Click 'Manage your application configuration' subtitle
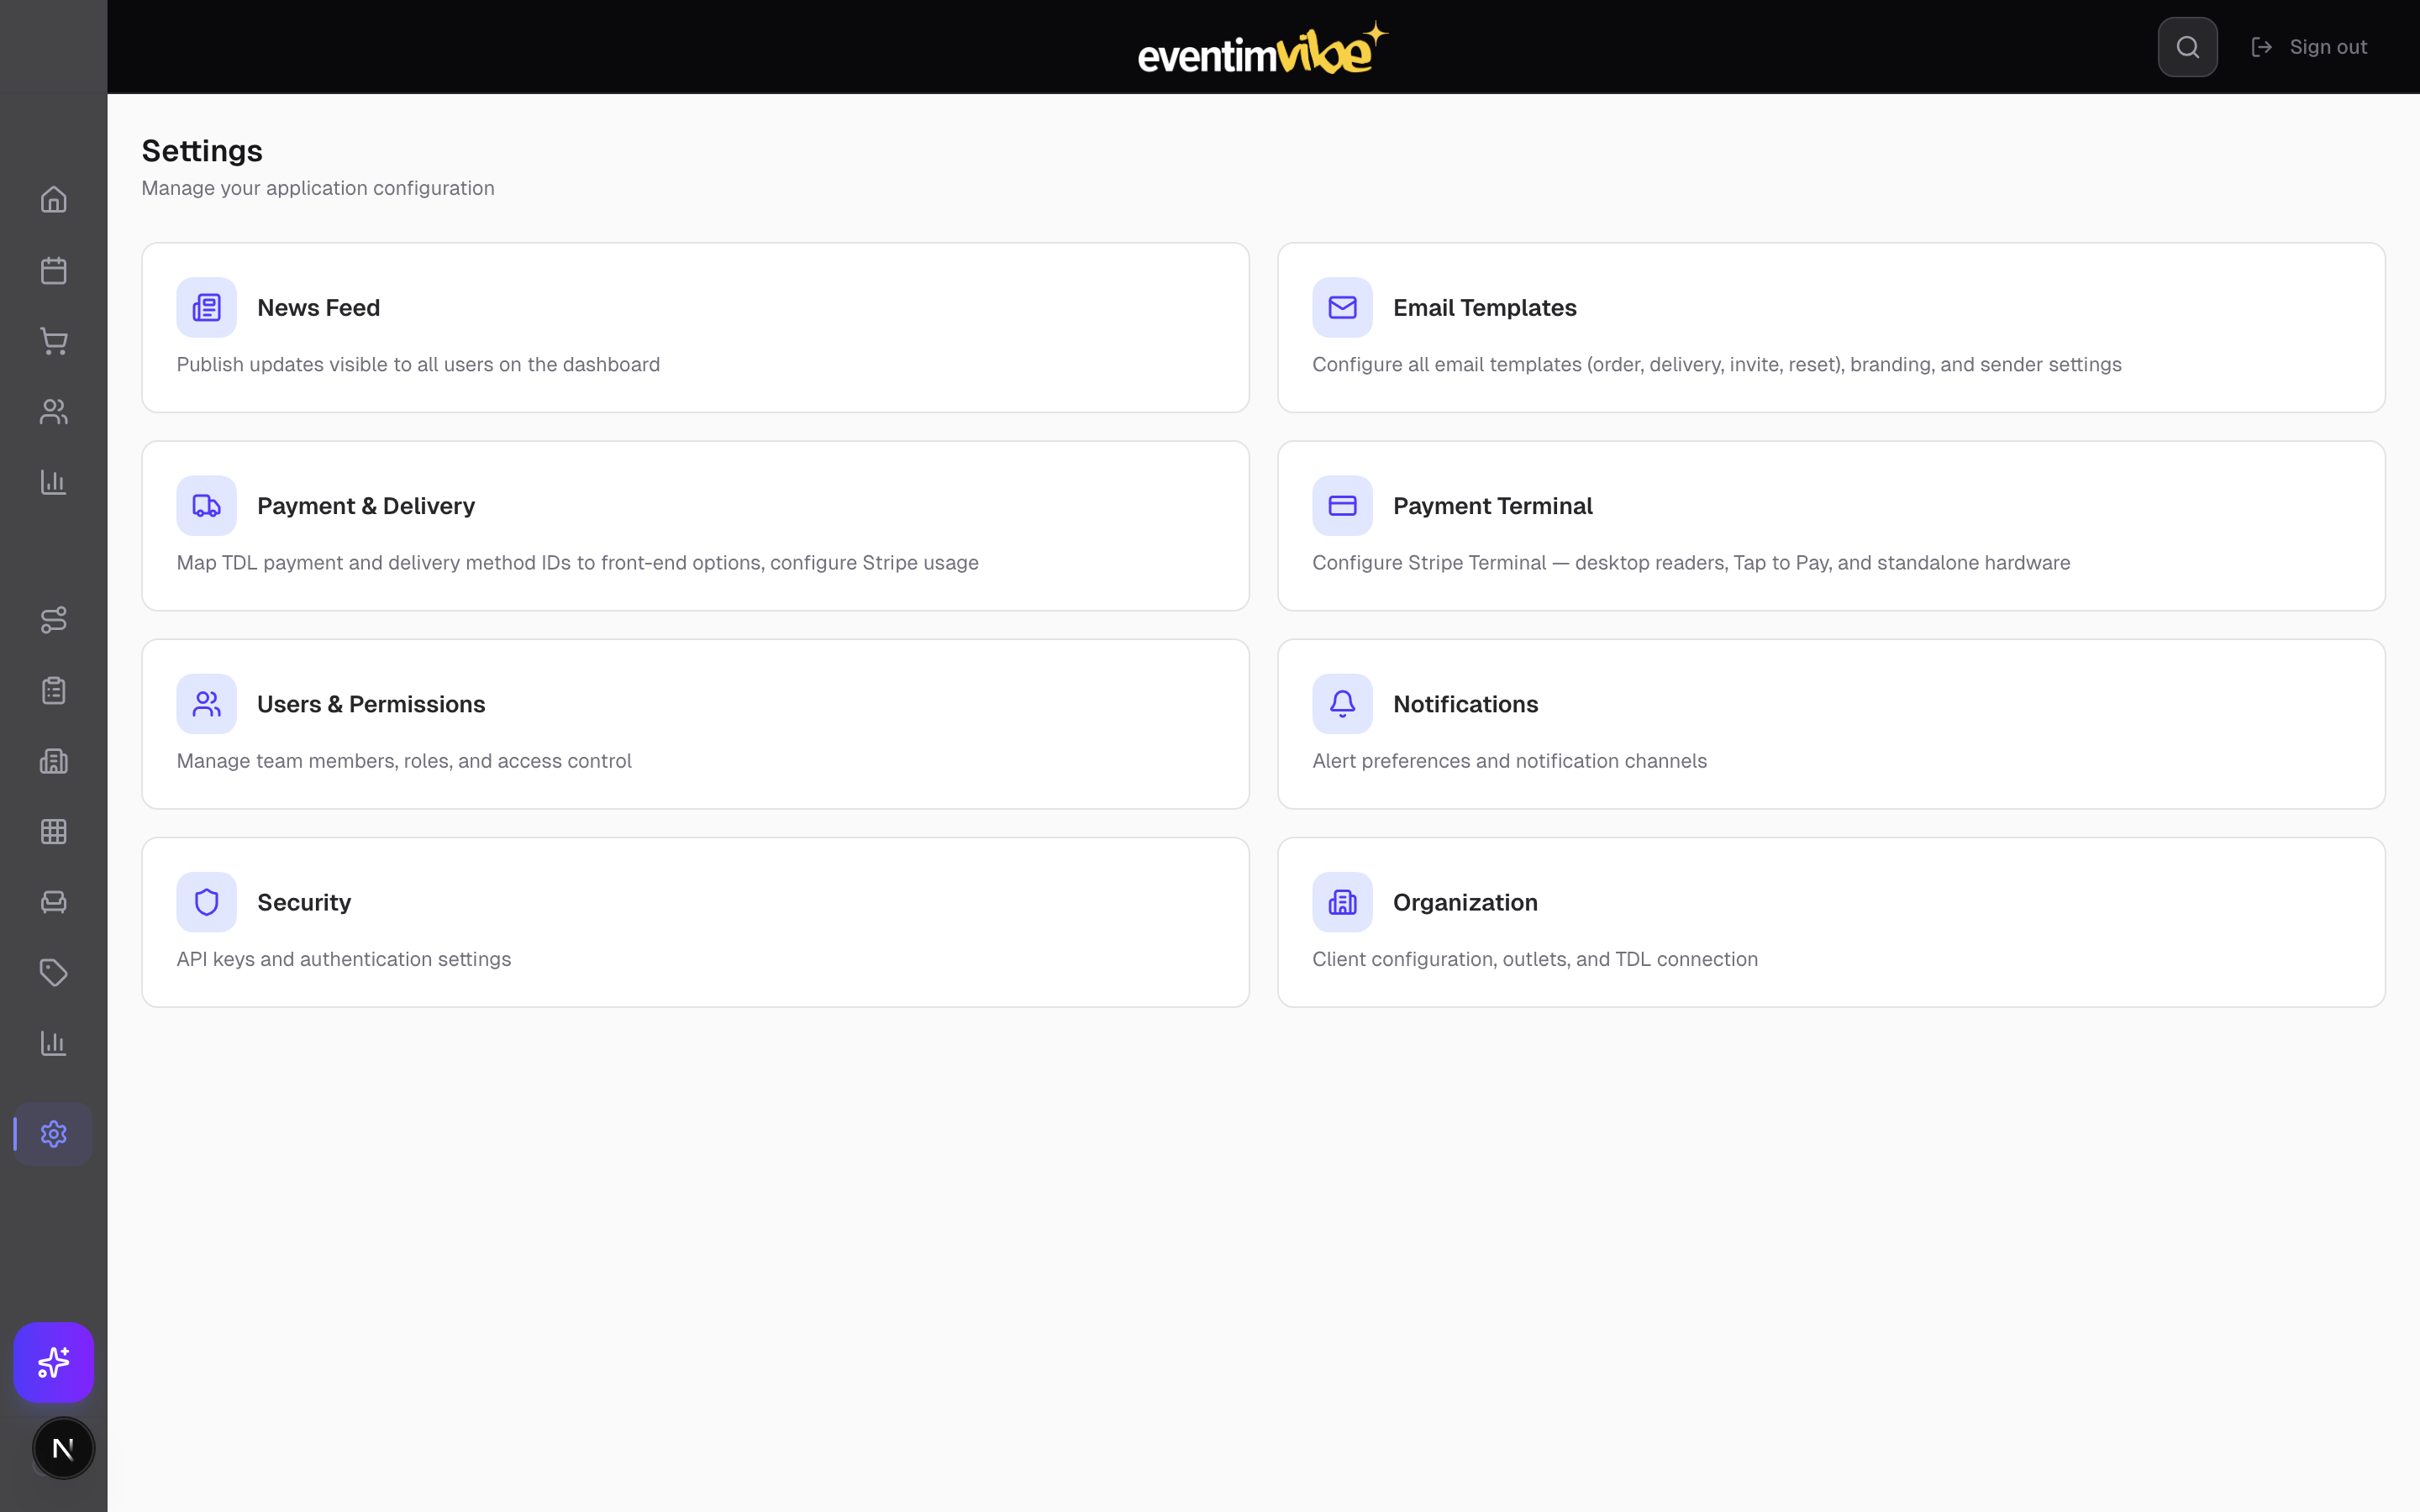 tap(318, 188)
